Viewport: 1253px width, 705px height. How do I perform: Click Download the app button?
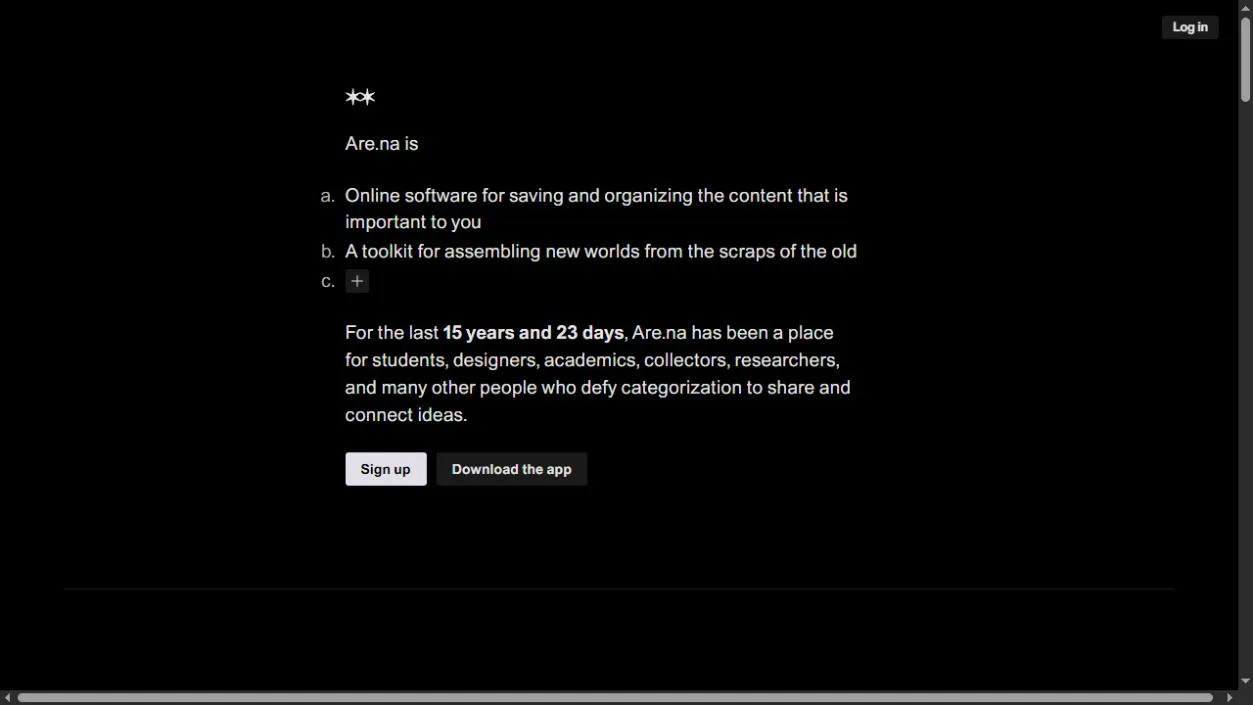pos(512,469)
